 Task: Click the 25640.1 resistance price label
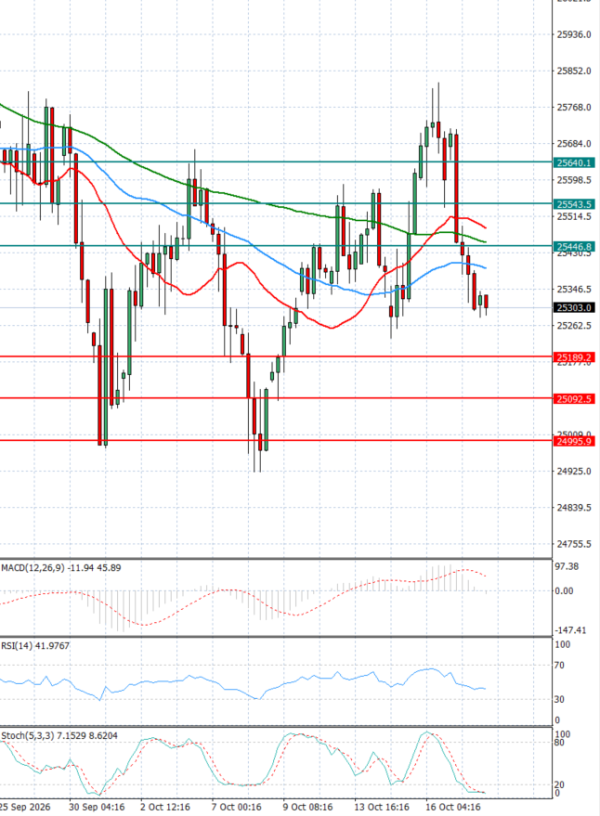(574, 163)
